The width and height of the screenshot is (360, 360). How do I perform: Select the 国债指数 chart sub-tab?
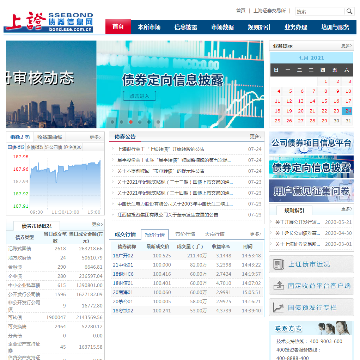click(16, 147)
